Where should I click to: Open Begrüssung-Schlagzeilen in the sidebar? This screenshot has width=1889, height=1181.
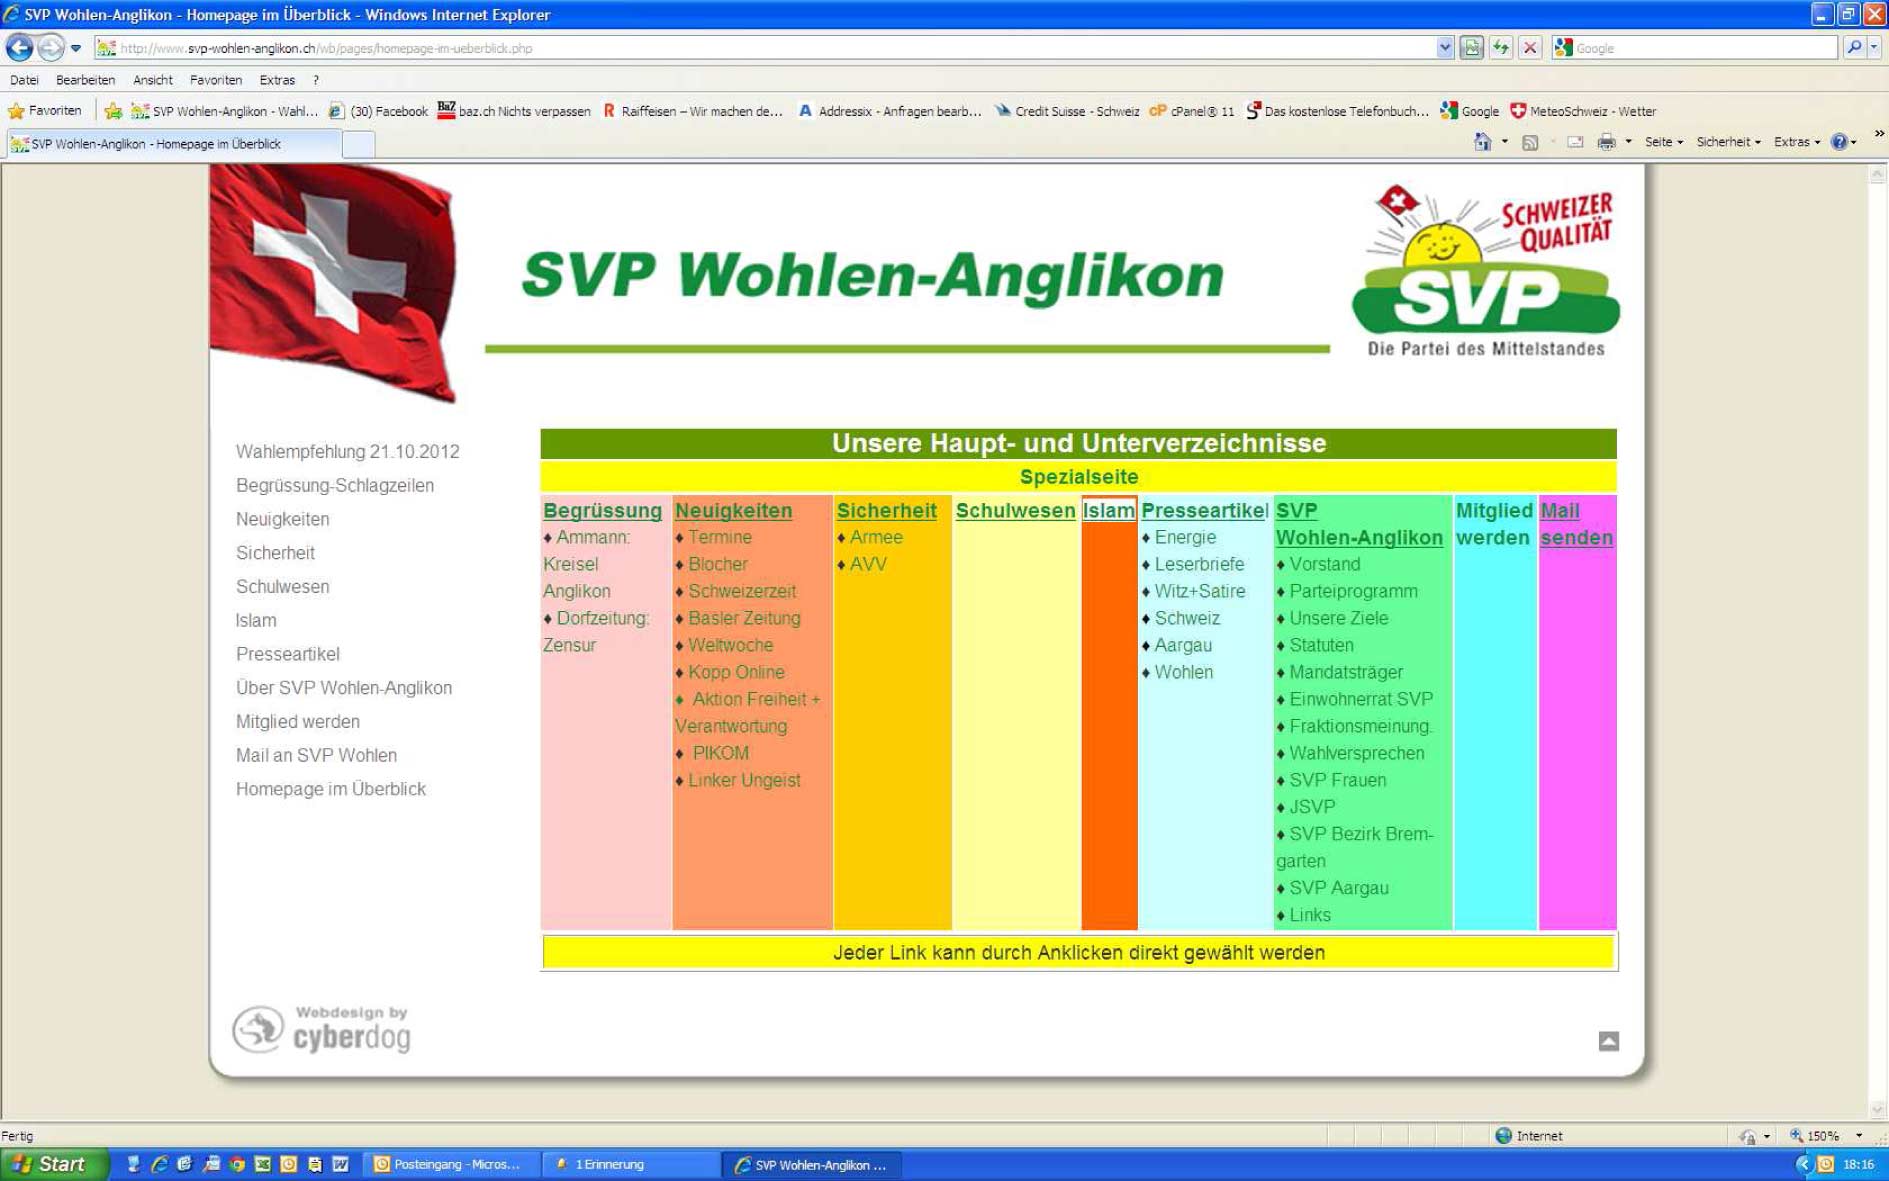[x=334, y=485]
